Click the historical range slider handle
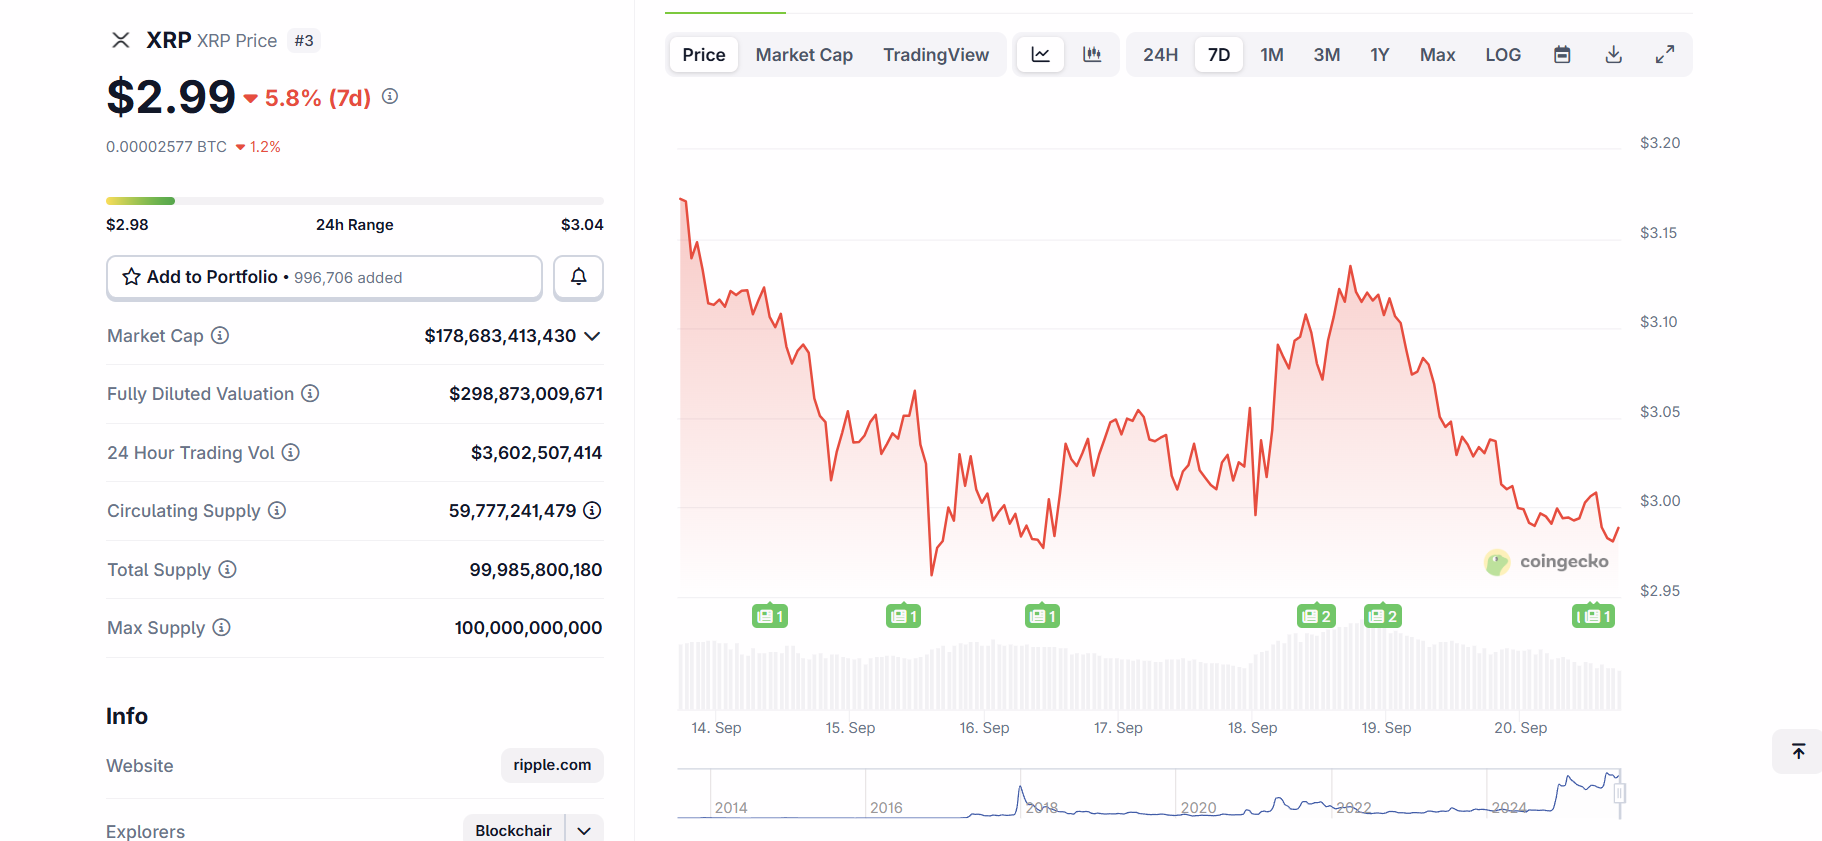The height and width of the screenshot is (841, 1822). [1619, 793]
